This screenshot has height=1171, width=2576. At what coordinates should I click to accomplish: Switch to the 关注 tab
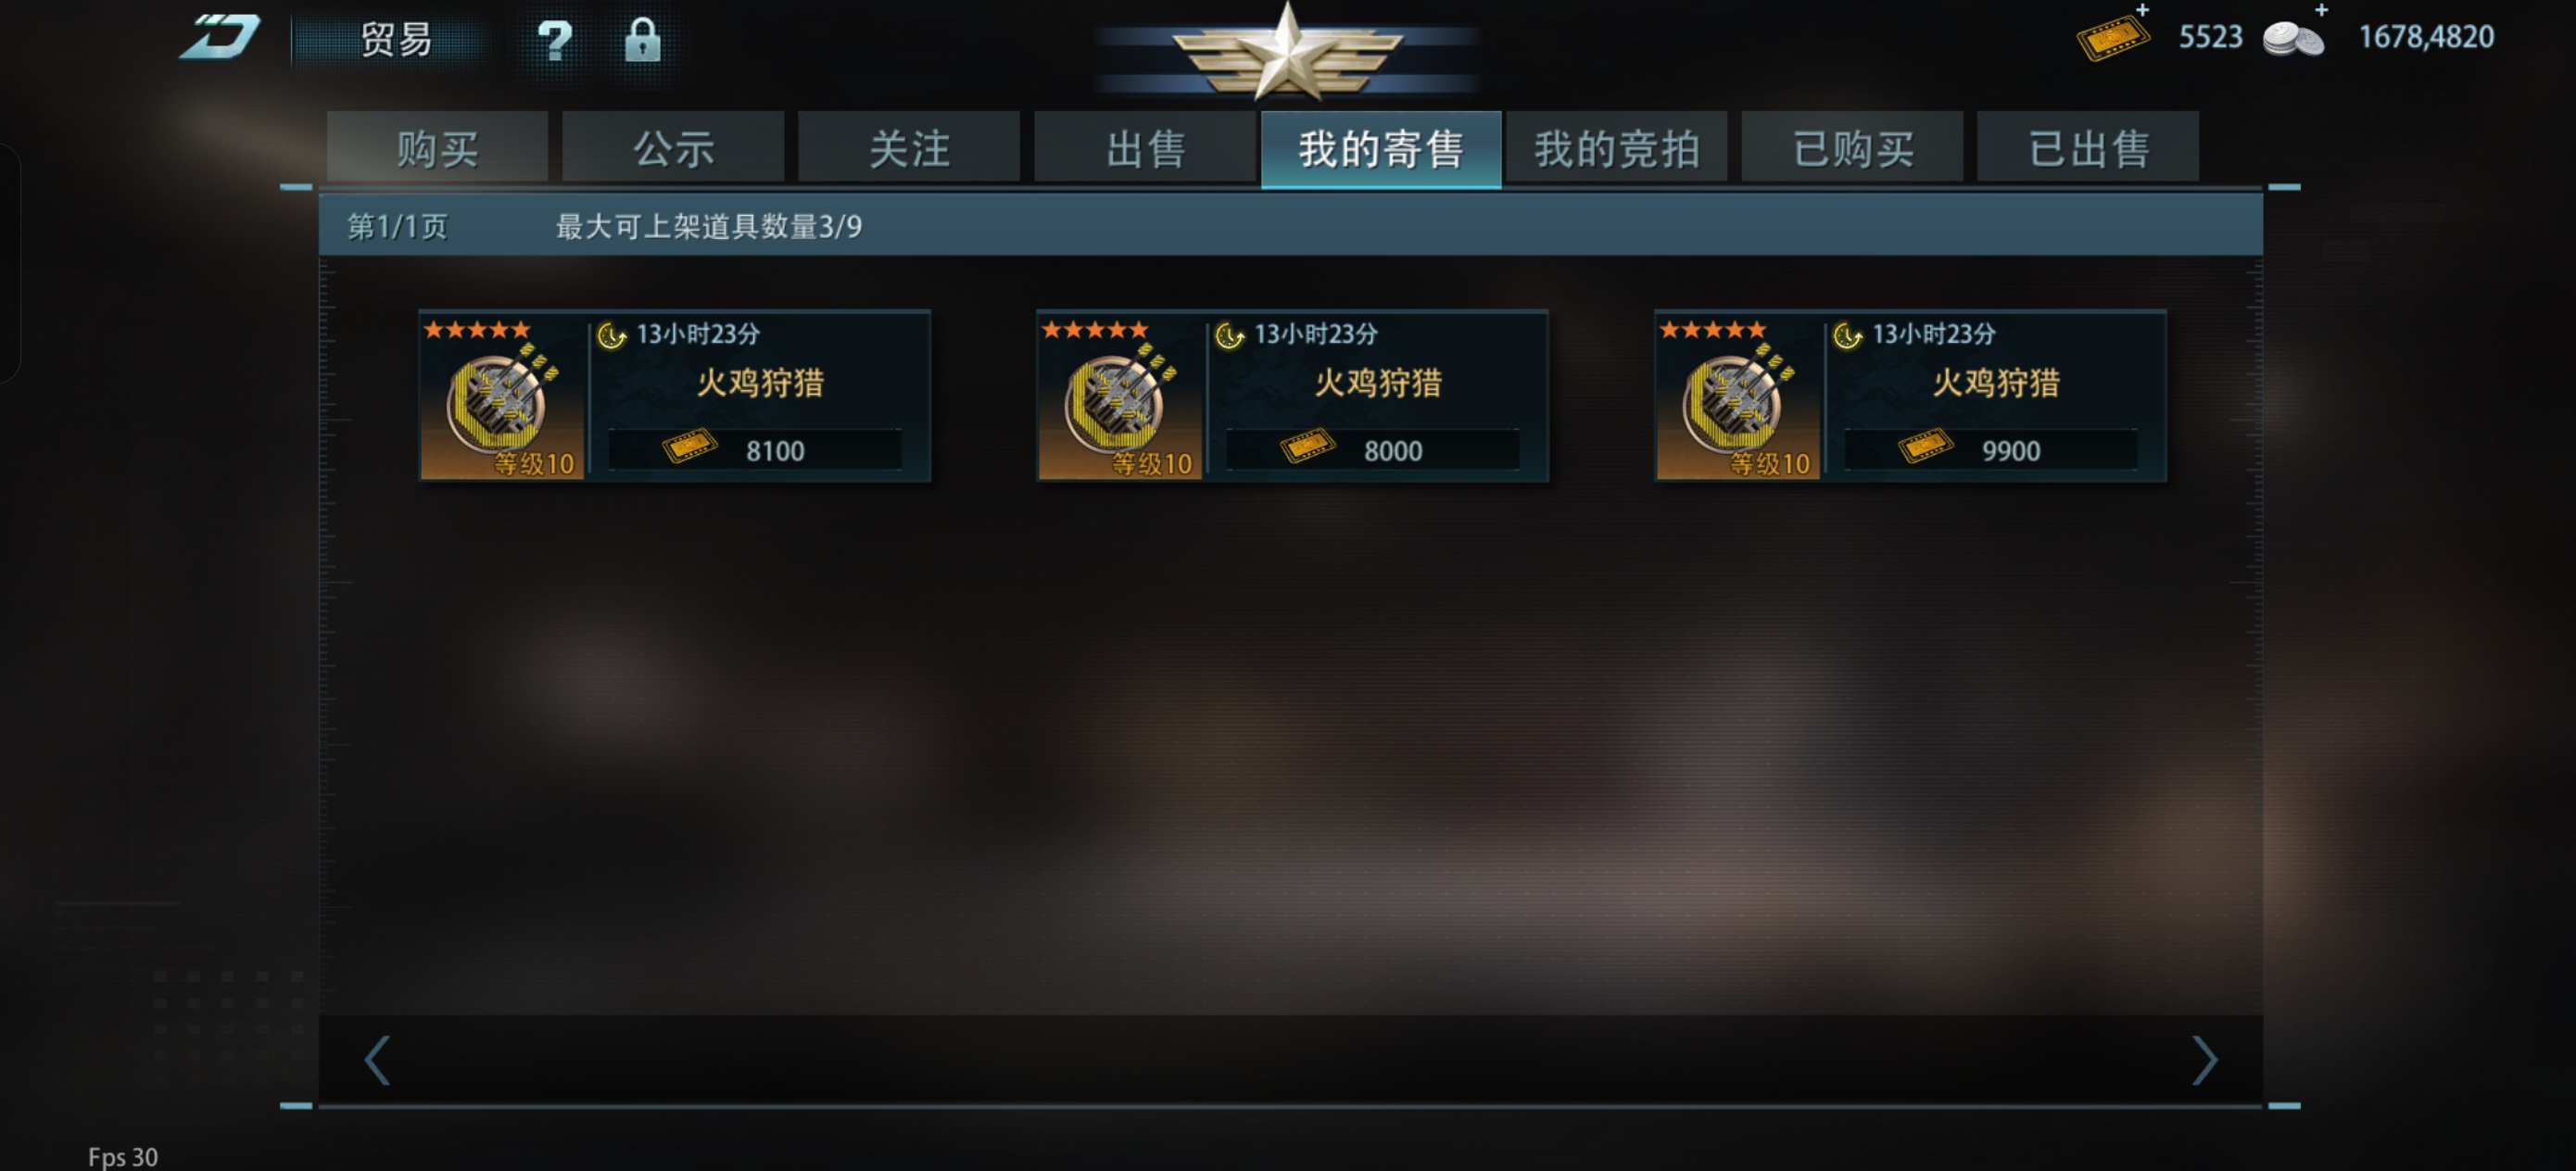point(909,148)
